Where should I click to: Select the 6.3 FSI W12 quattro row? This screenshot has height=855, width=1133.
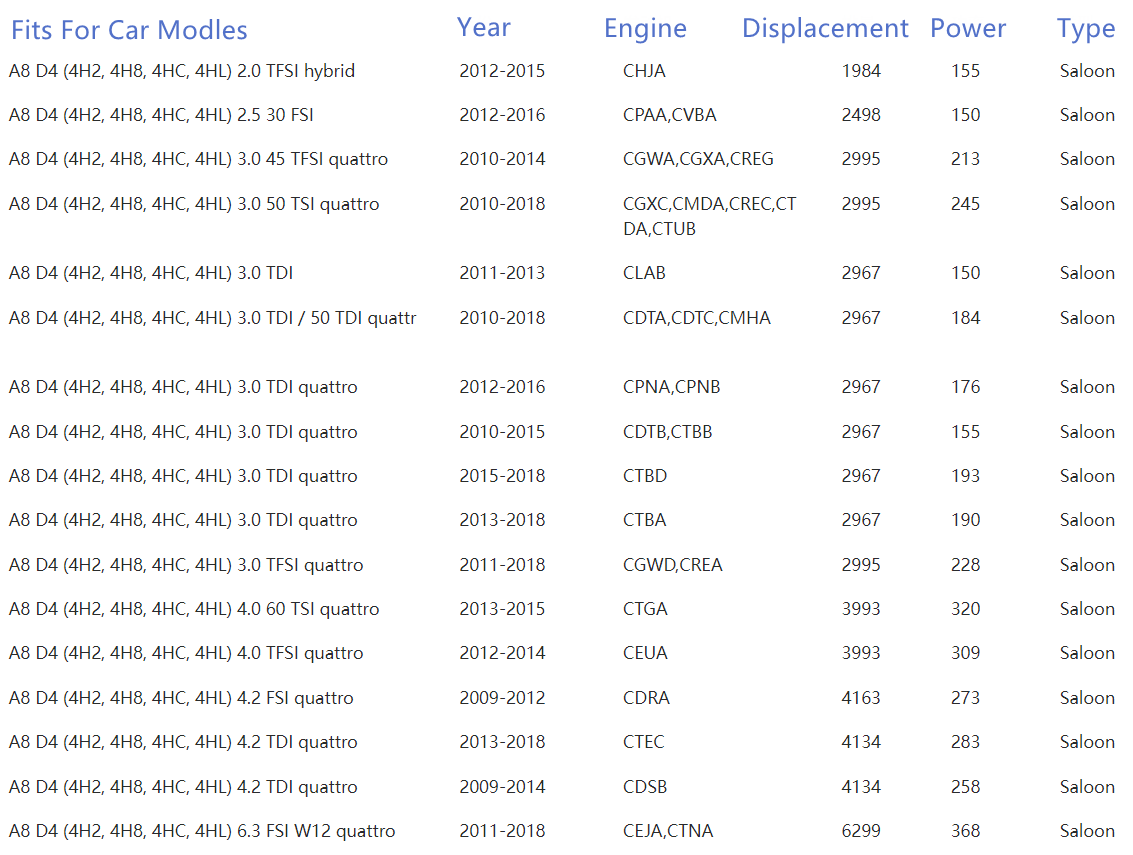[x=562, y=831]
